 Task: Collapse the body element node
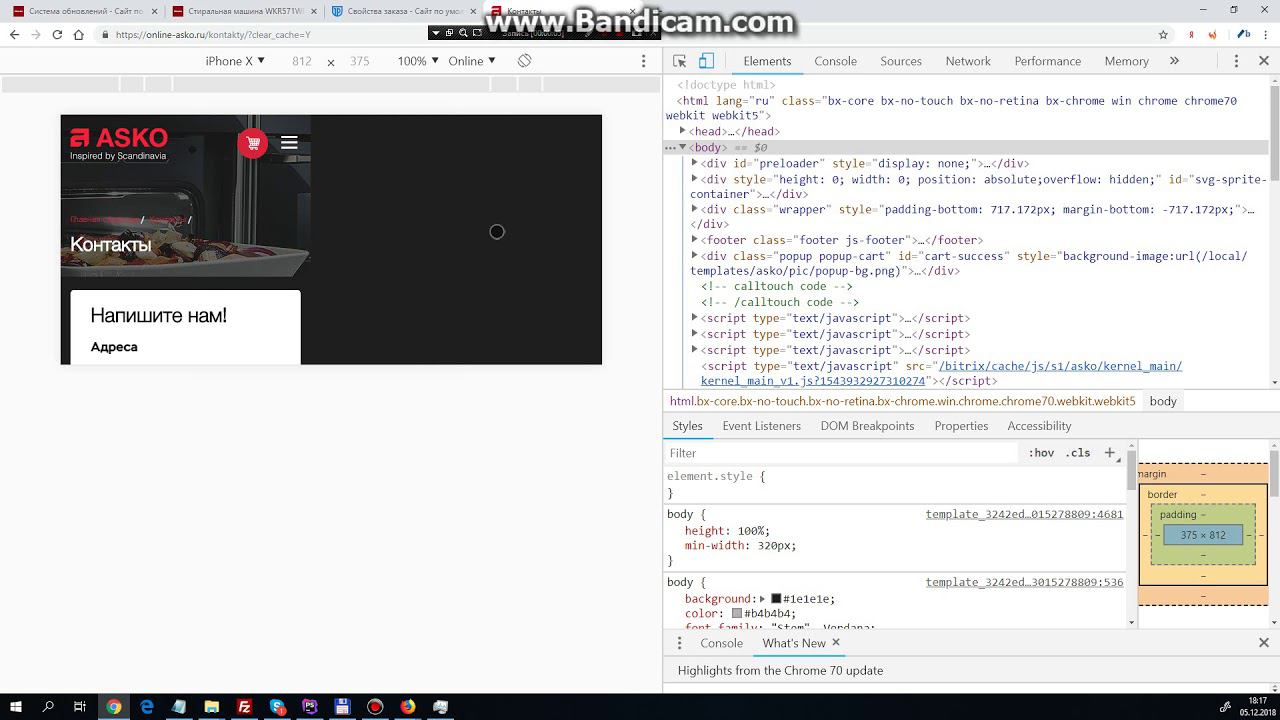pyautogui.click(x=683, y=147)
